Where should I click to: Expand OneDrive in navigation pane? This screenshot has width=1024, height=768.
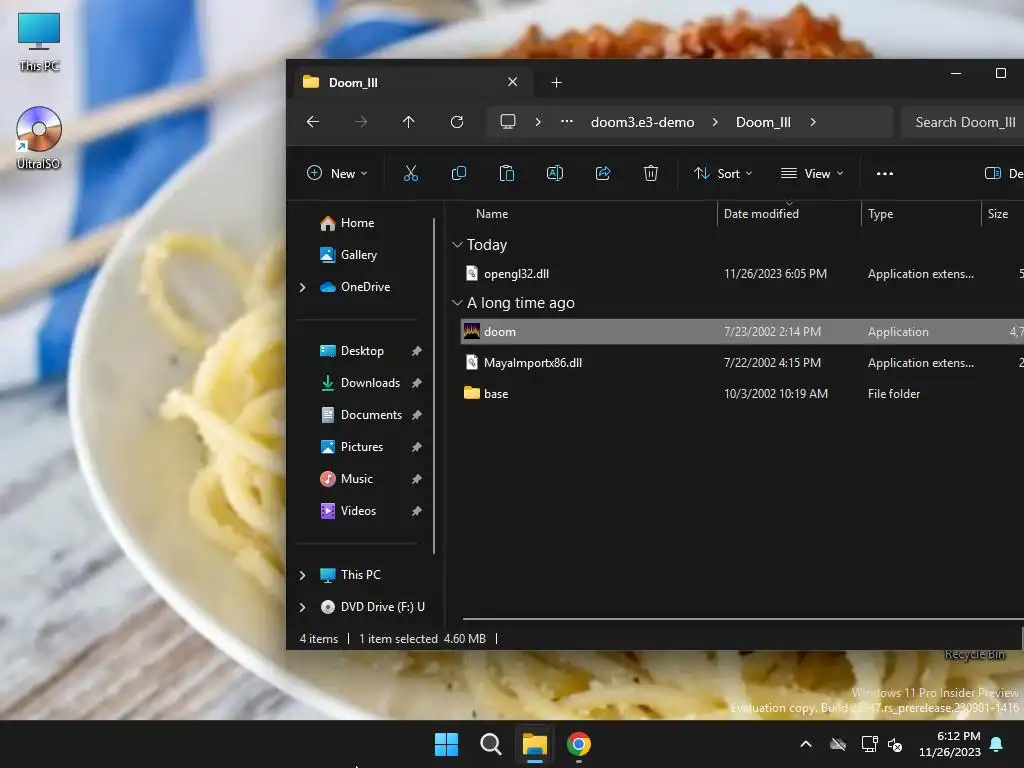(302, 287)
